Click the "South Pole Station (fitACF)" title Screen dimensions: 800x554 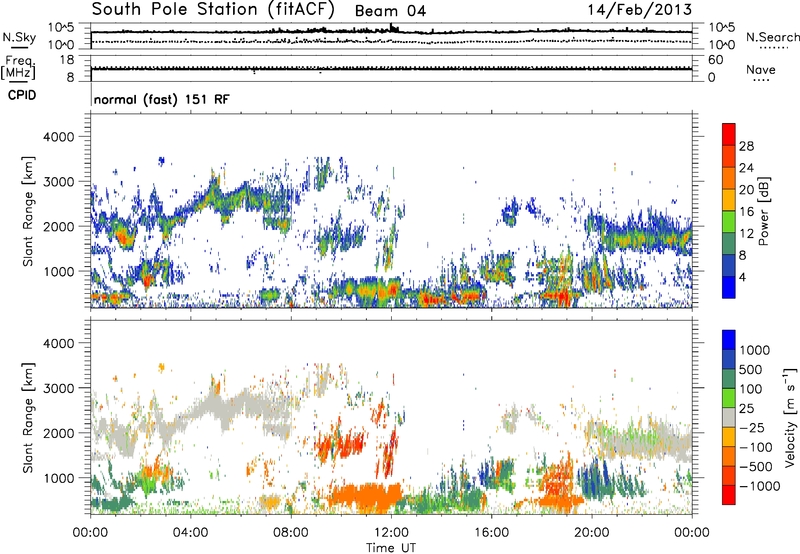point(213,9)
